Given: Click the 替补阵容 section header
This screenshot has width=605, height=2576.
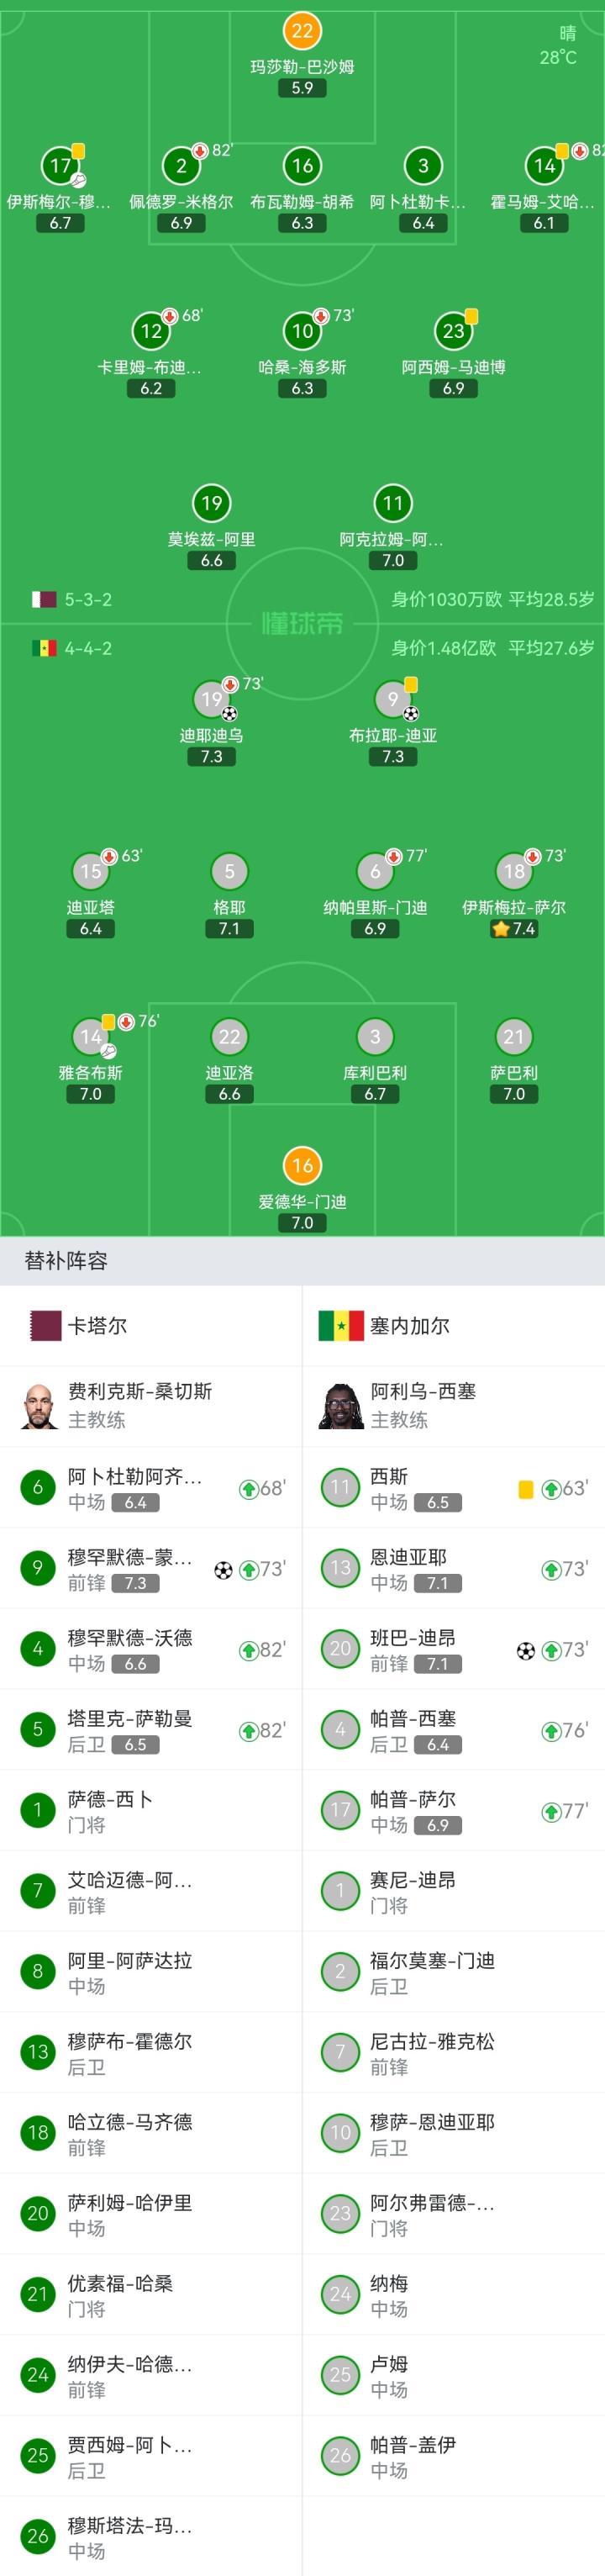Looking at the screenshot, I should 66,1261.
